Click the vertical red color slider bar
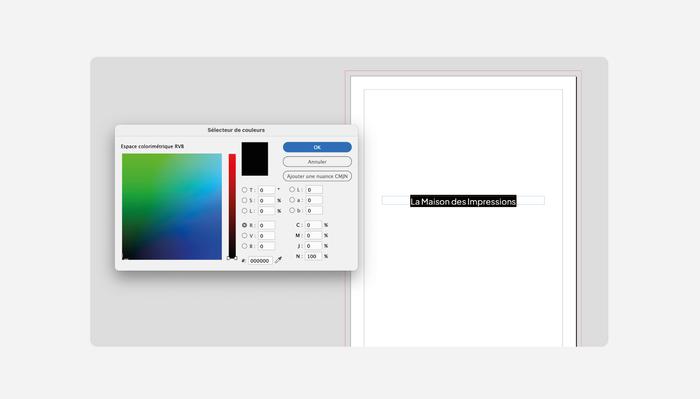700x399 pixels. [x=232, y=206]
